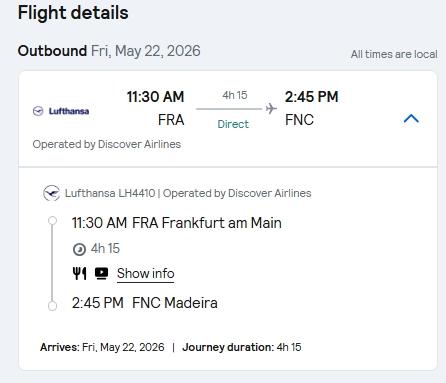Click the meal service fork-knife icon

[x=79, y=273]
